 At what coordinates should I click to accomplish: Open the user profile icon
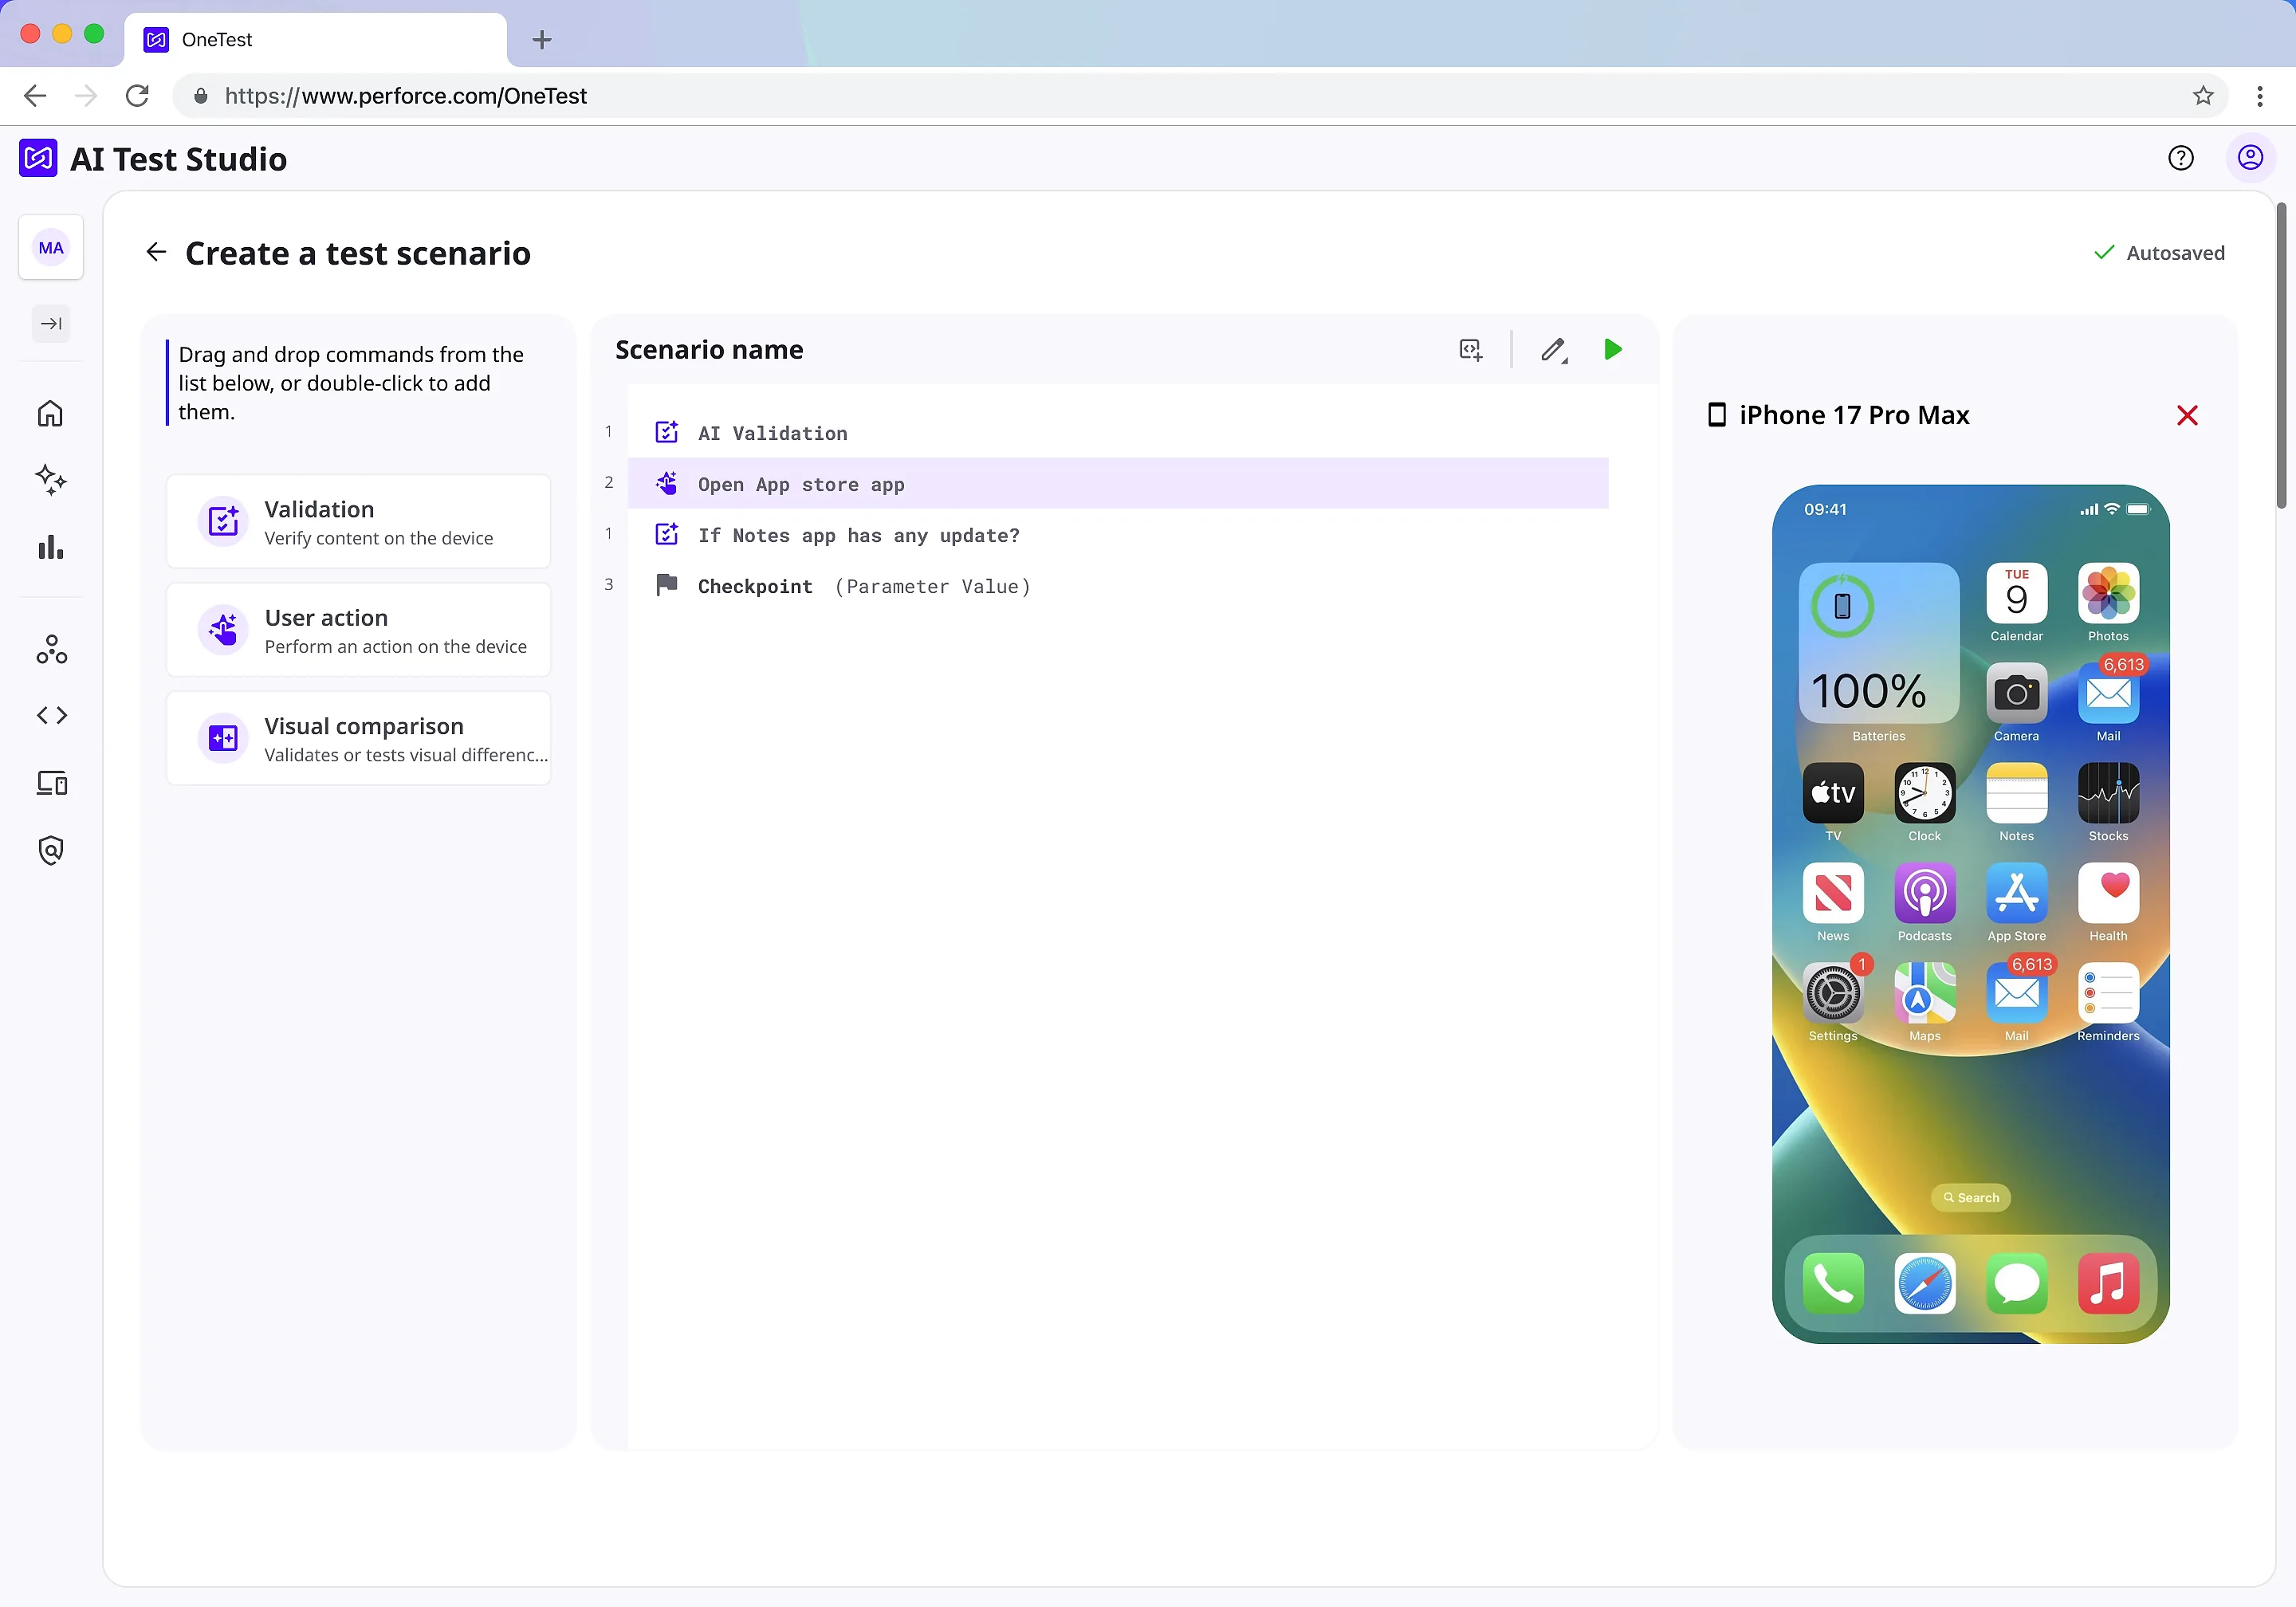(2250, 158)
